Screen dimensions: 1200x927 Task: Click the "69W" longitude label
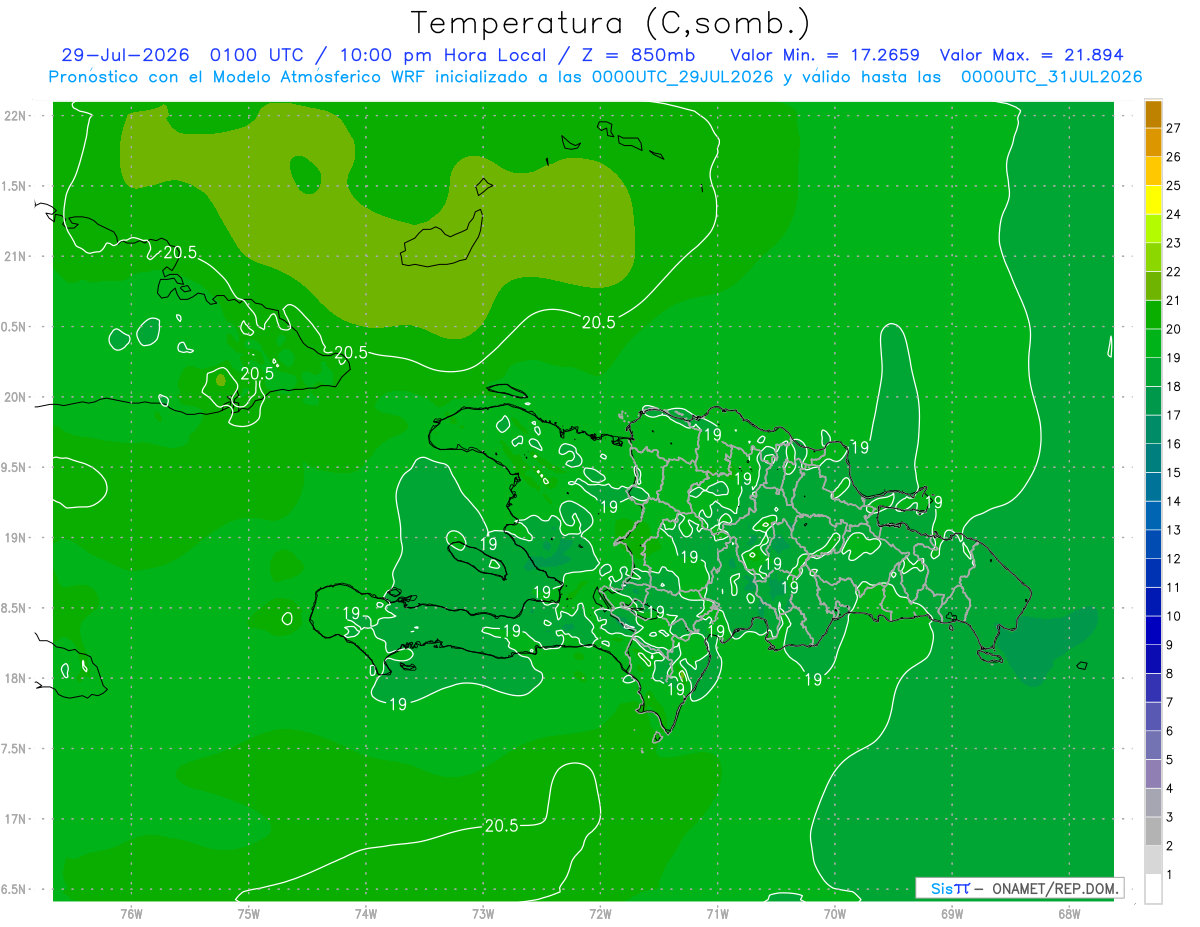(952, 914)
